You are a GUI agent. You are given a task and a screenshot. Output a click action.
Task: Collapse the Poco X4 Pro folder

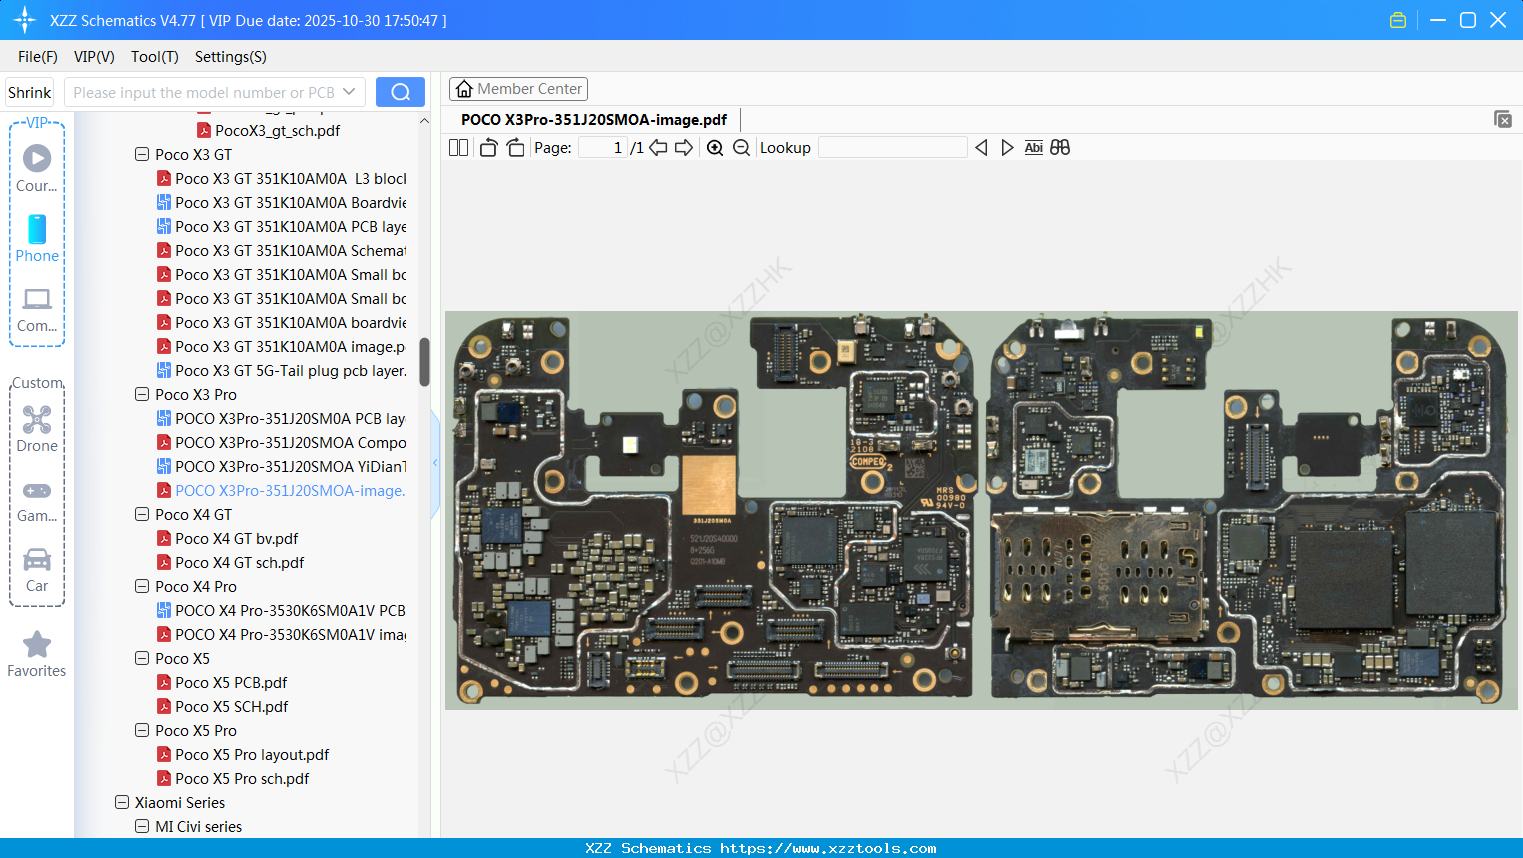pos(142,587)
